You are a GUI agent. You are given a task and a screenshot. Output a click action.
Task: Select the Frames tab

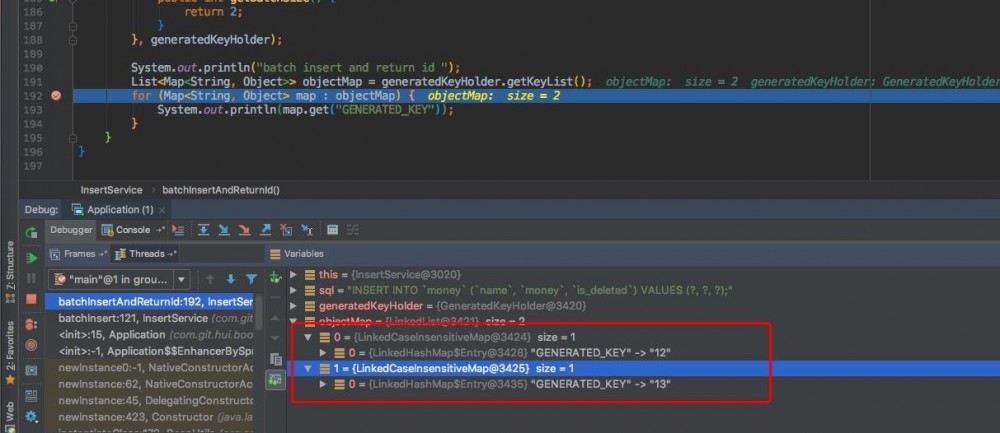(78, 254)
